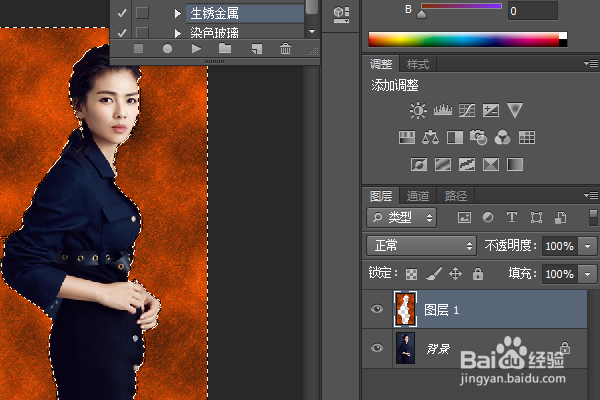Toggle checkmark for 生锈金属 action
The height and width of the screenshot is (400, 600).
(x=122, y=13)
